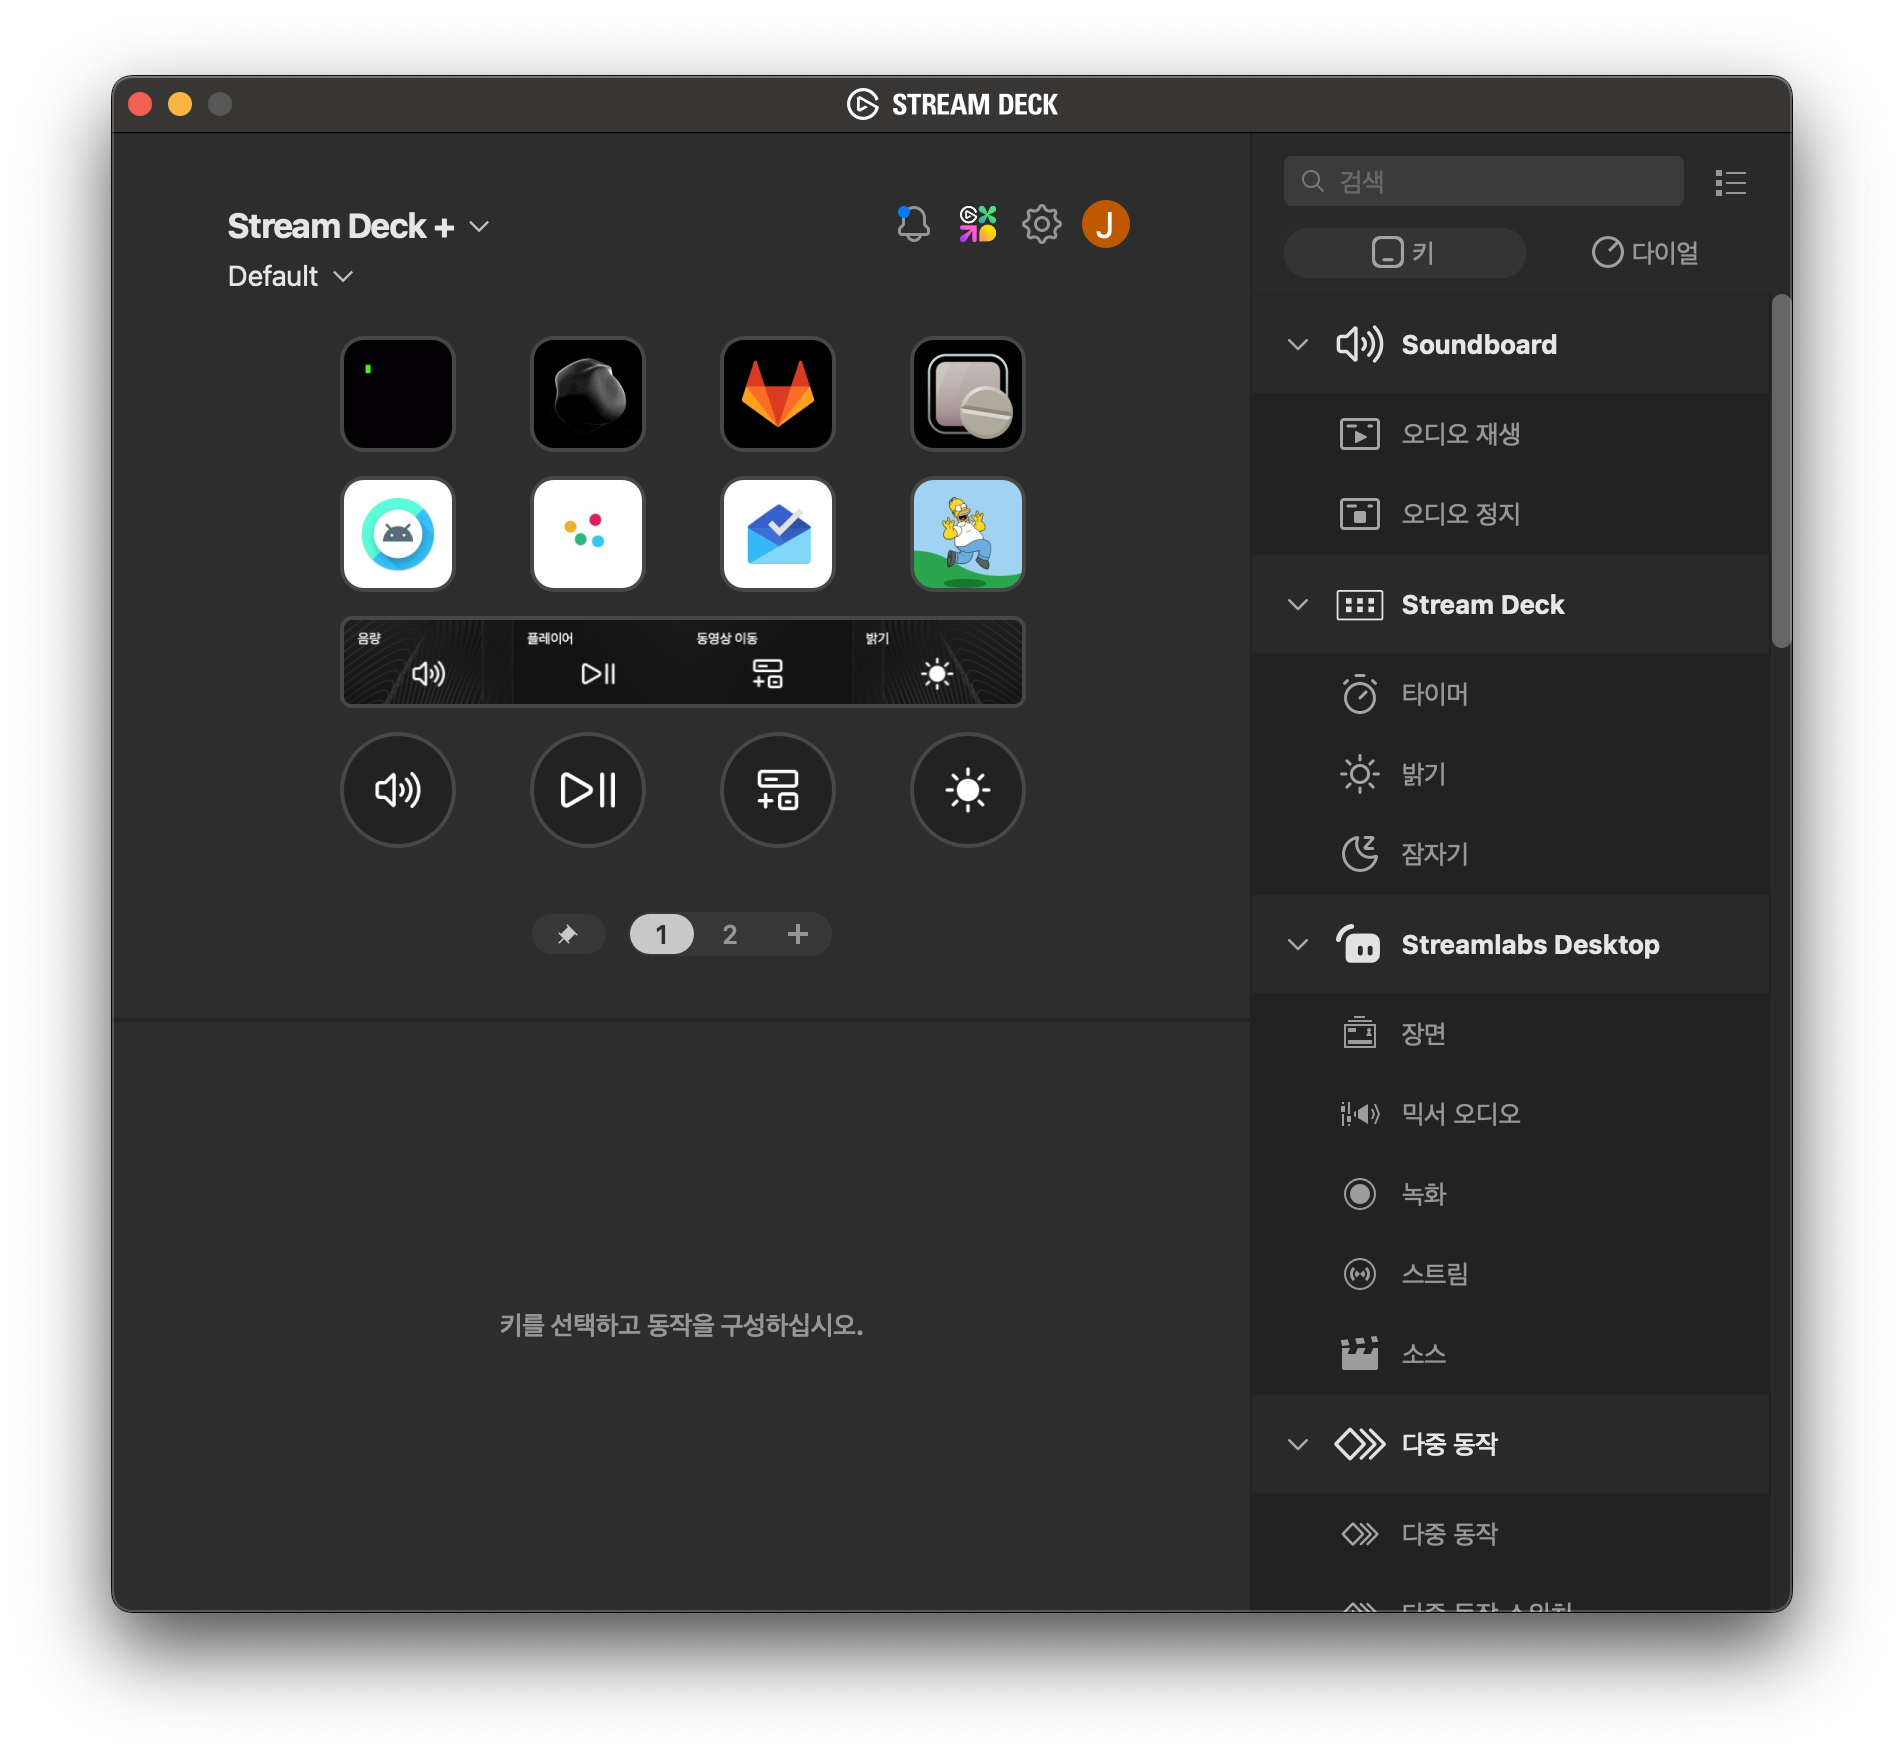The image size is (1904, 1760).
Task: Switch to the 다이얼 (Dial) actions tab
Action: click(1645, 253)
